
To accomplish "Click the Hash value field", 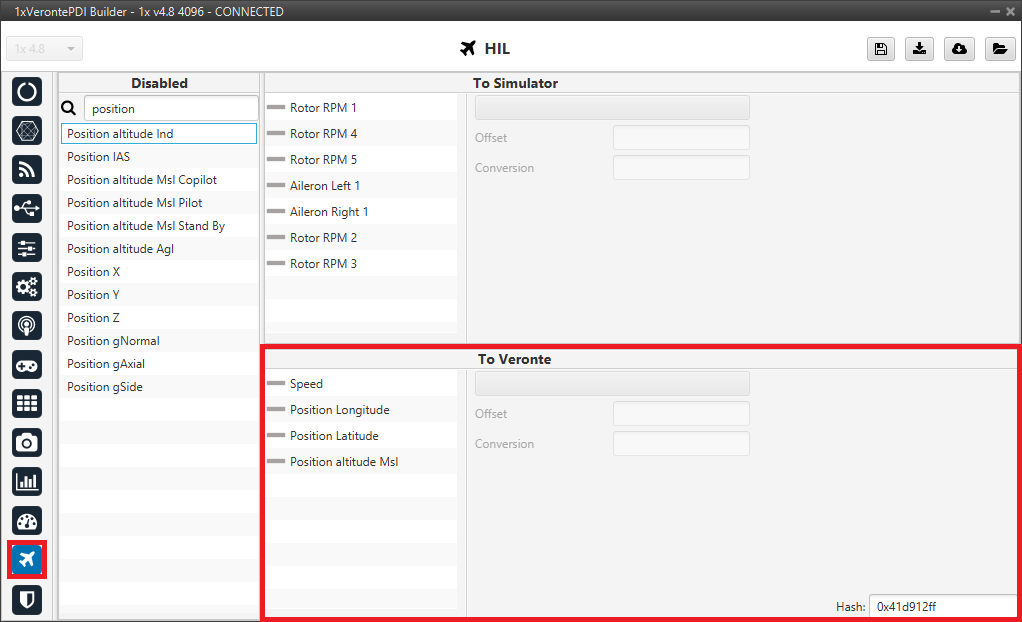I will (942, 607).
